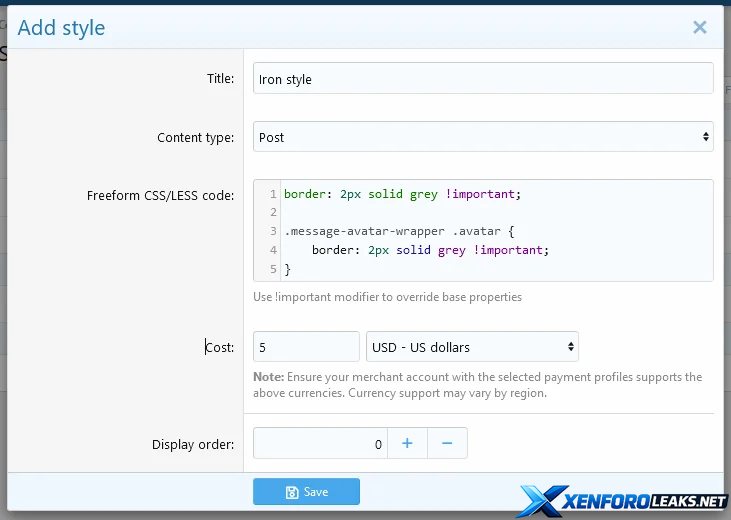Decrease display order with the minus icon
This screenshot has width=731, height=520.
pyautogui.click(x=447, y=443)
